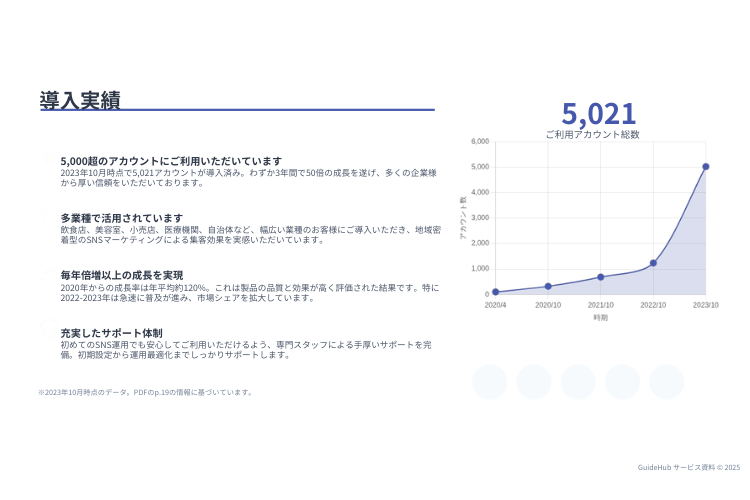Click the GuideHub サービス資料 footer text

pos(689,467)
